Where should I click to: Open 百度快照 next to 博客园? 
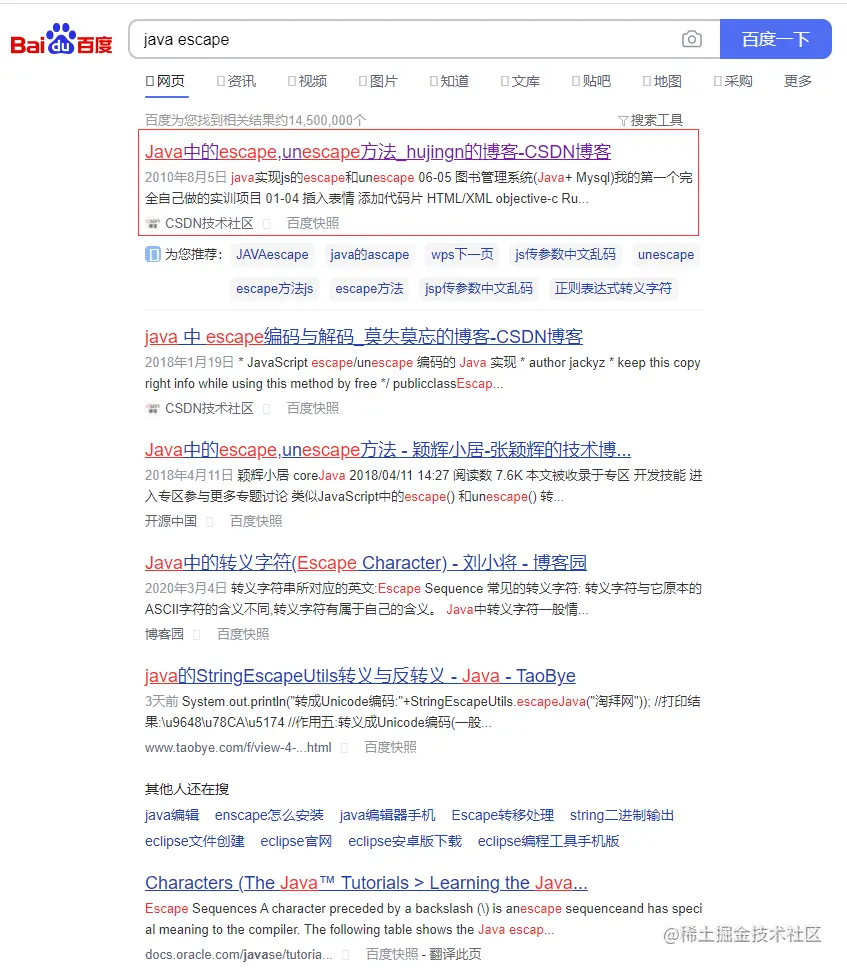tap(243, 634)
